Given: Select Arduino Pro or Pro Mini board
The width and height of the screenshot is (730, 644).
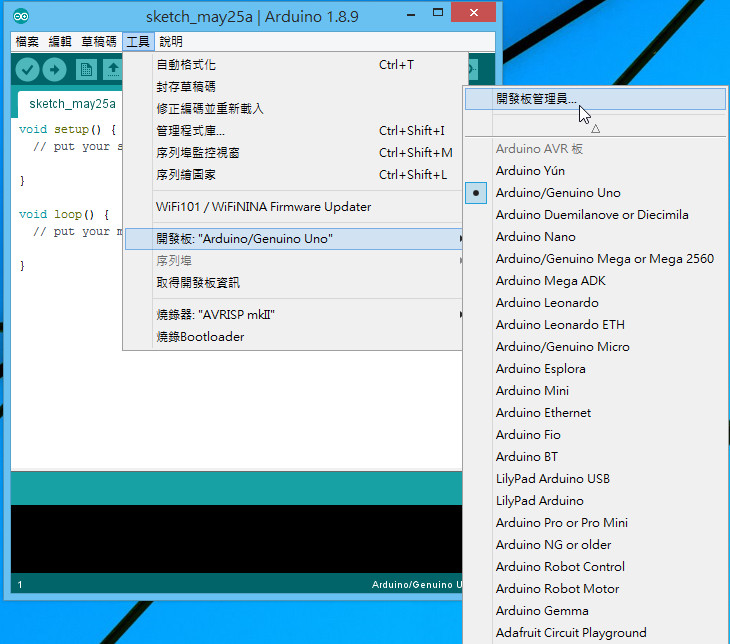Looking at the screenshot, I should point(595,522).
